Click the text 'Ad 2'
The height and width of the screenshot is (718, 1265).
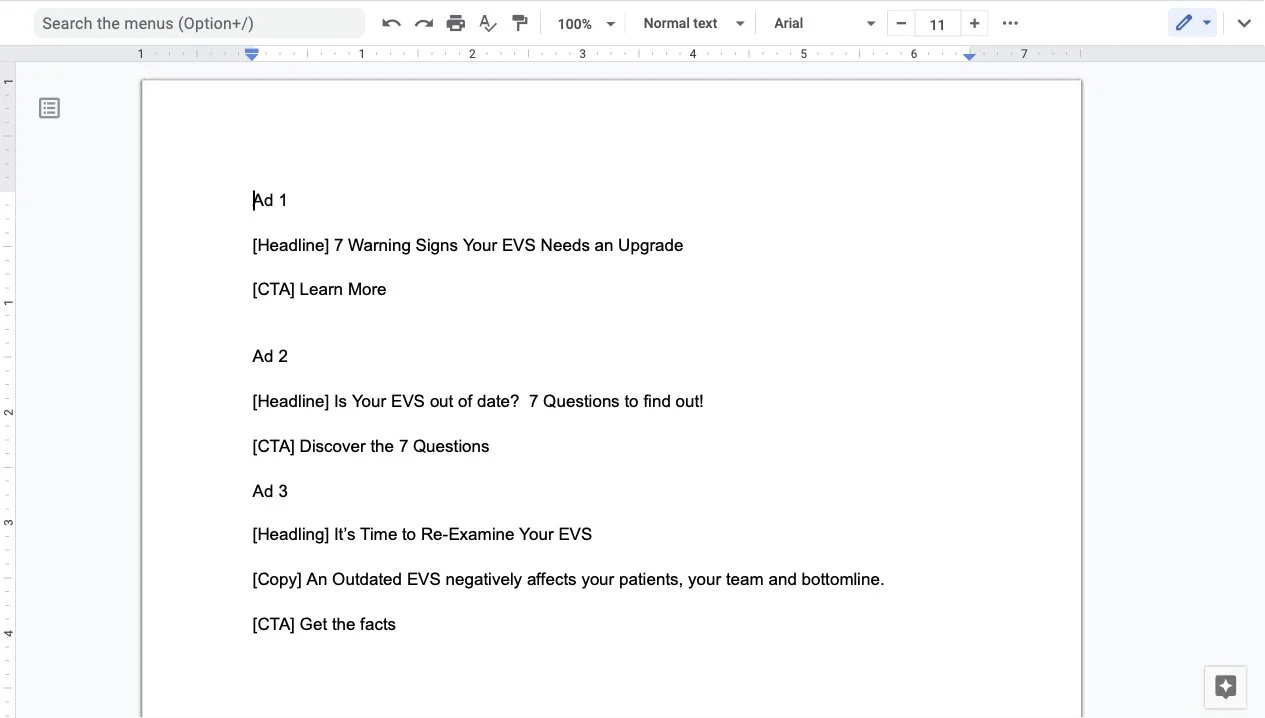(270, 356)
